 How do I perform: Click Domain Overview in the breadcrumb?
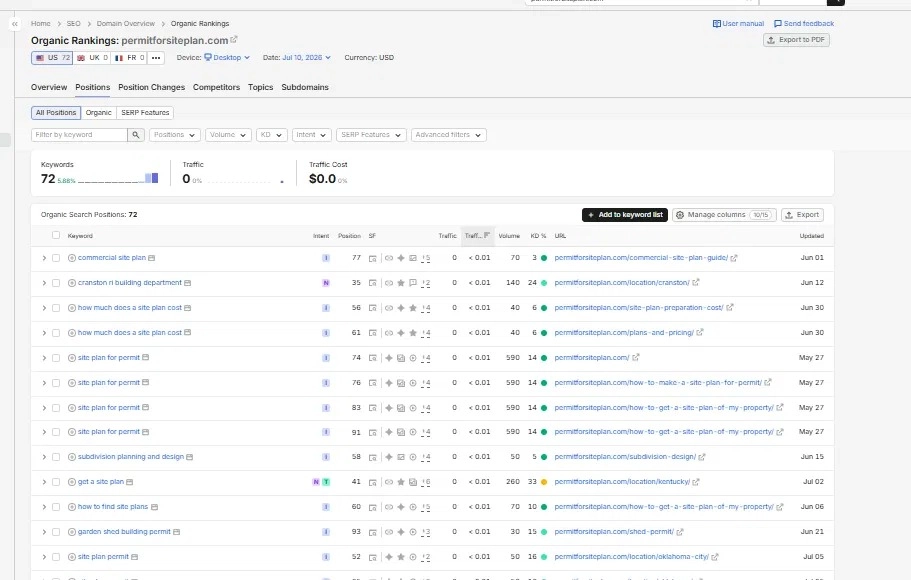(x=125, y=24)
